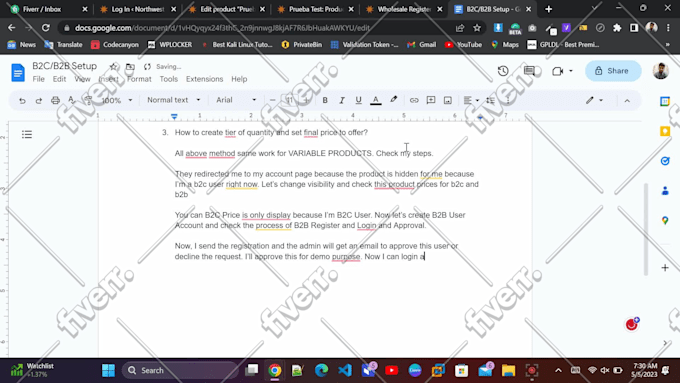Open the Help menu
Image resolution: width=680 pixels, height=383 pixels.
pyautogui.click(x=239, y=79)
